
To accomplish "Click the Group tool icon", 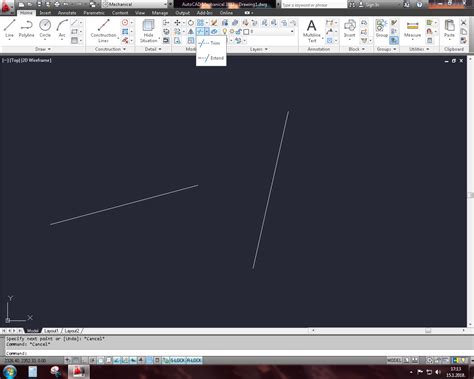I will click(x=381, y=29).
